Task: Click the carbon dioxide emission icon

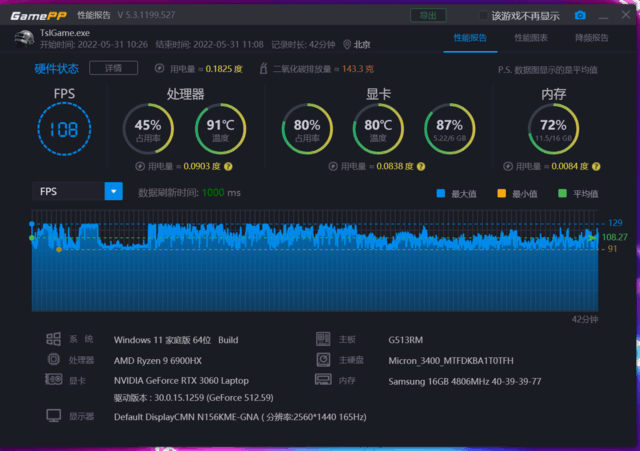Action: pyautogui.click(x=264, y=68)
